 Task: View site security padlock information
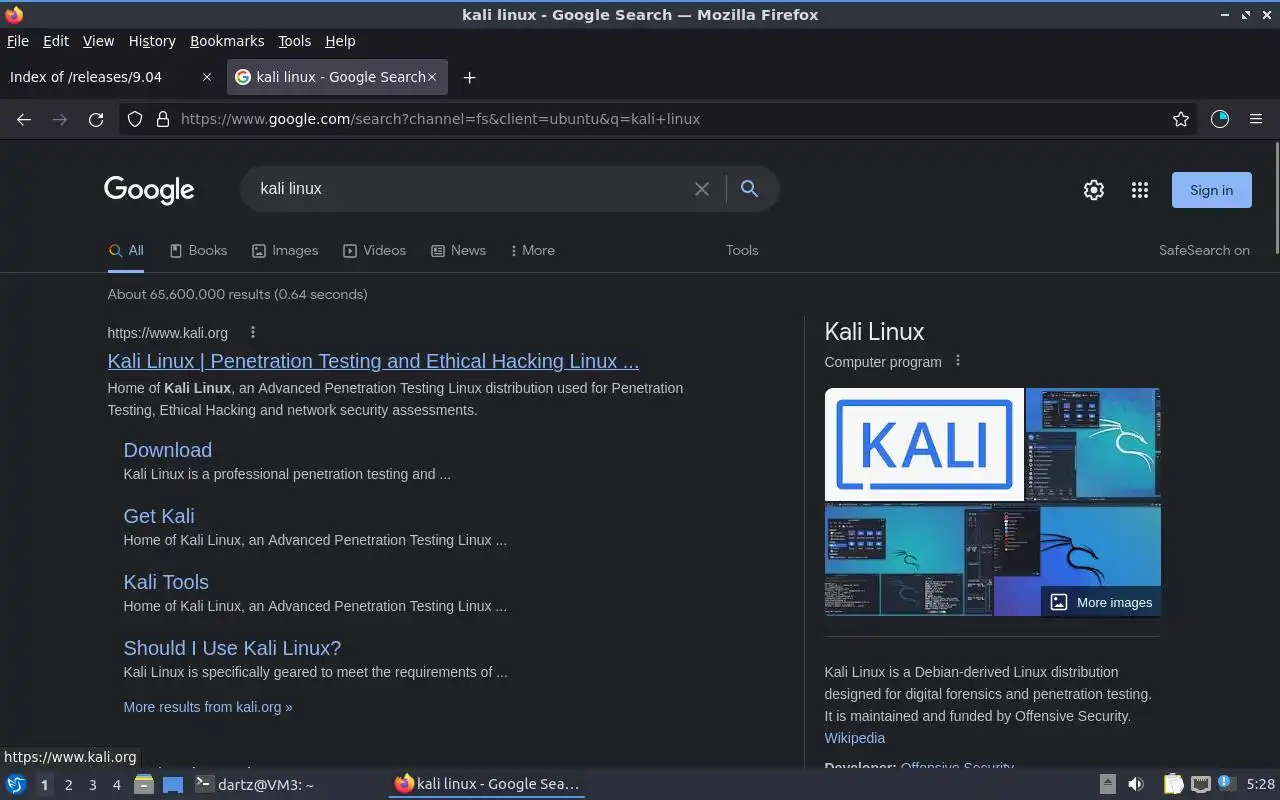click(x=163, y=119)
